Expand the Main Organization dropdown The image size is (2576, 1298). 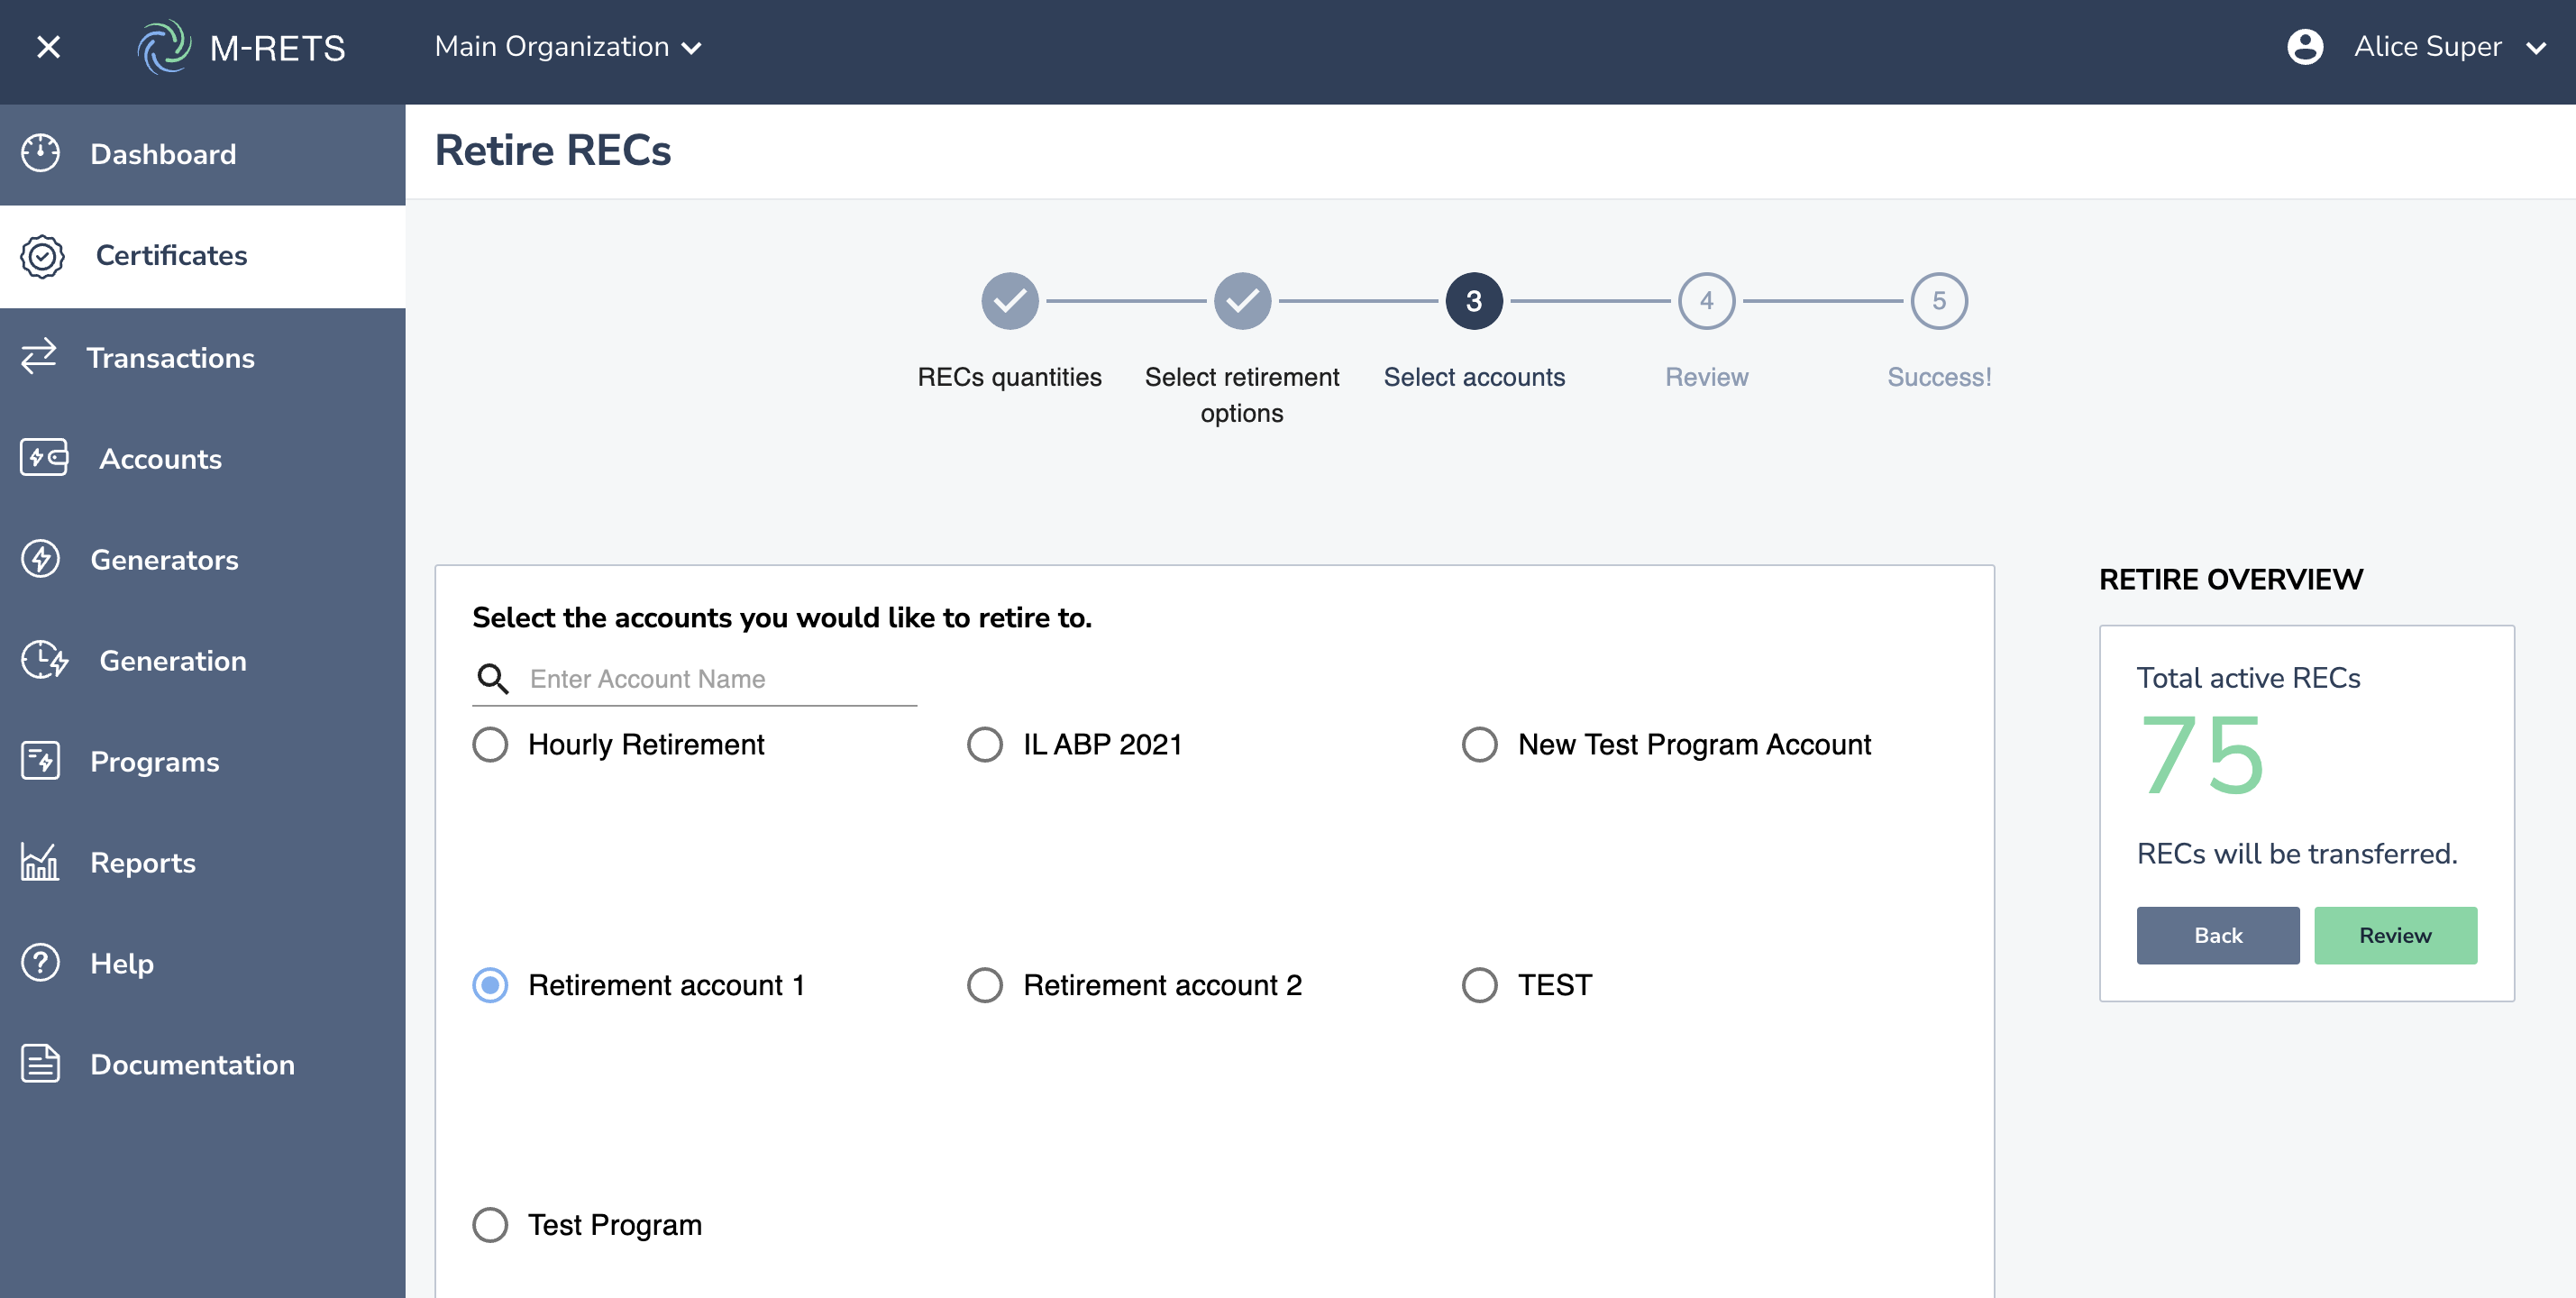pos(567,47)
